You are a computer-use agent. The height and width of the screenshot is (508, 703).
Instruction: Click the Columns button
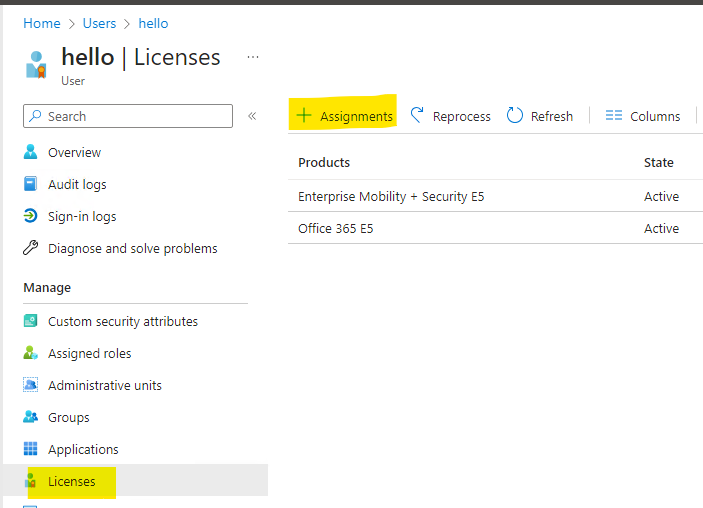[642, 116]
